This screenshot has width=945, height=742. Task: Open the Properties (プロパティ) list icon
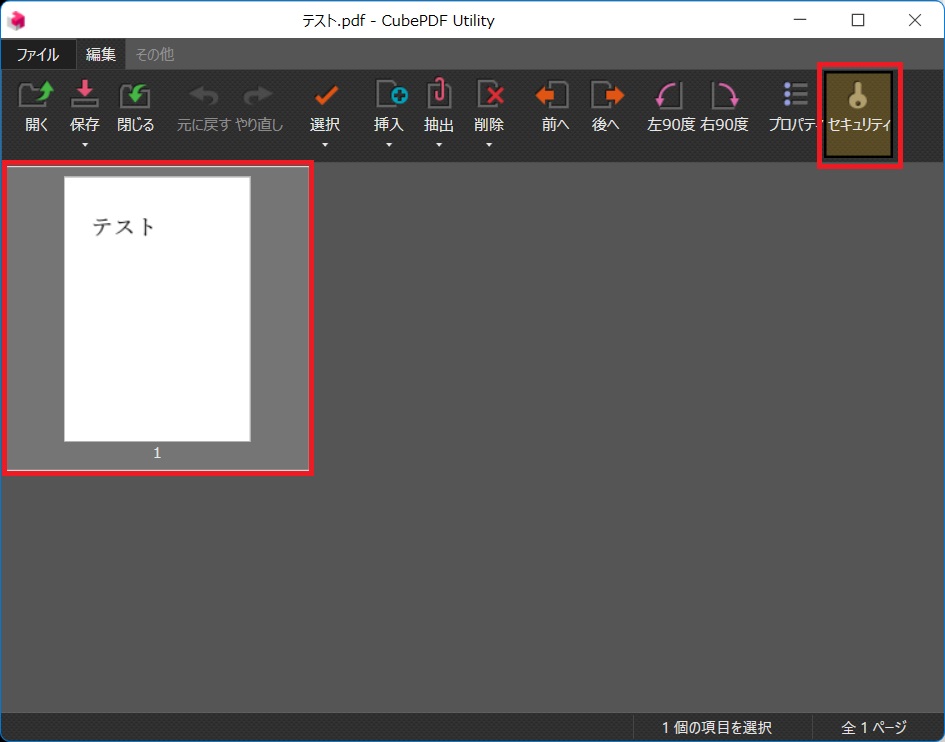(x=796, y=94)
